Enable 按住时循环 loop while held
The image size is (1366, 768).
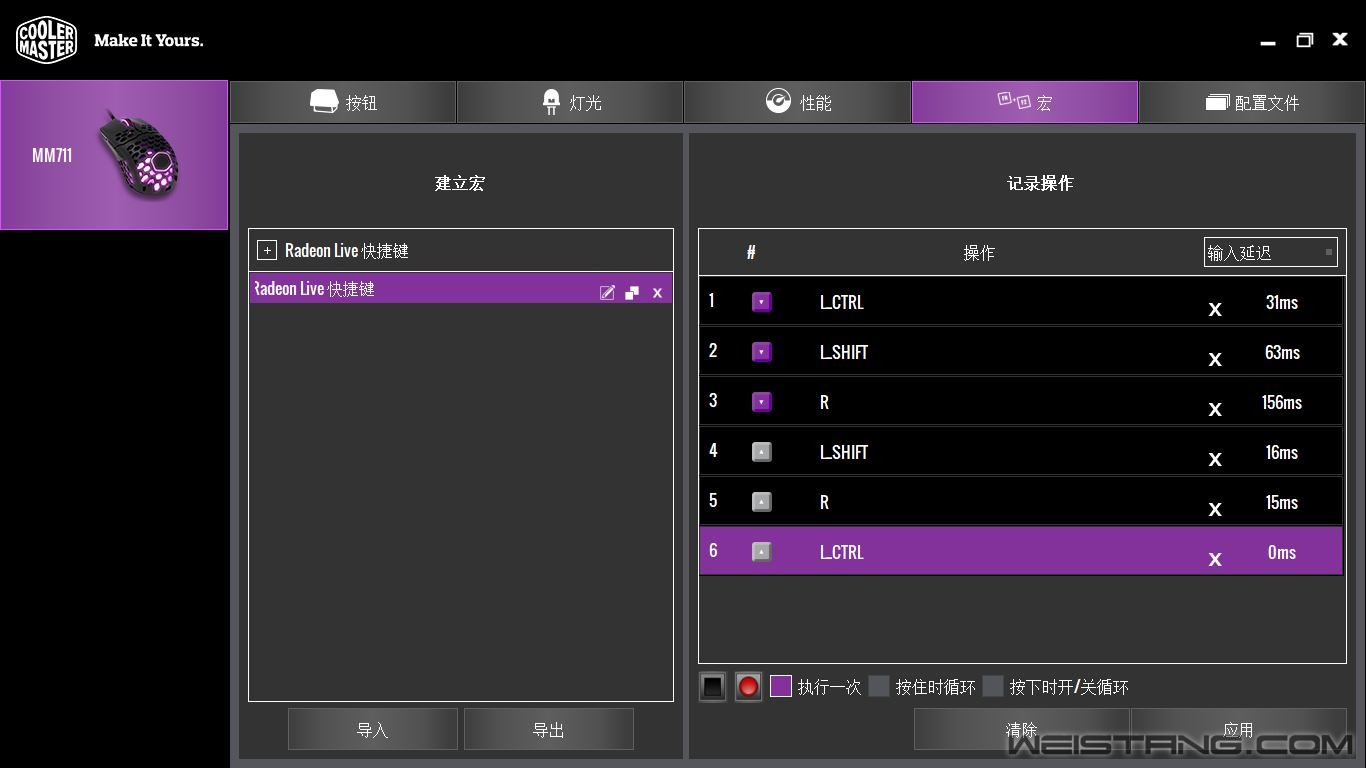coord(879,686)
